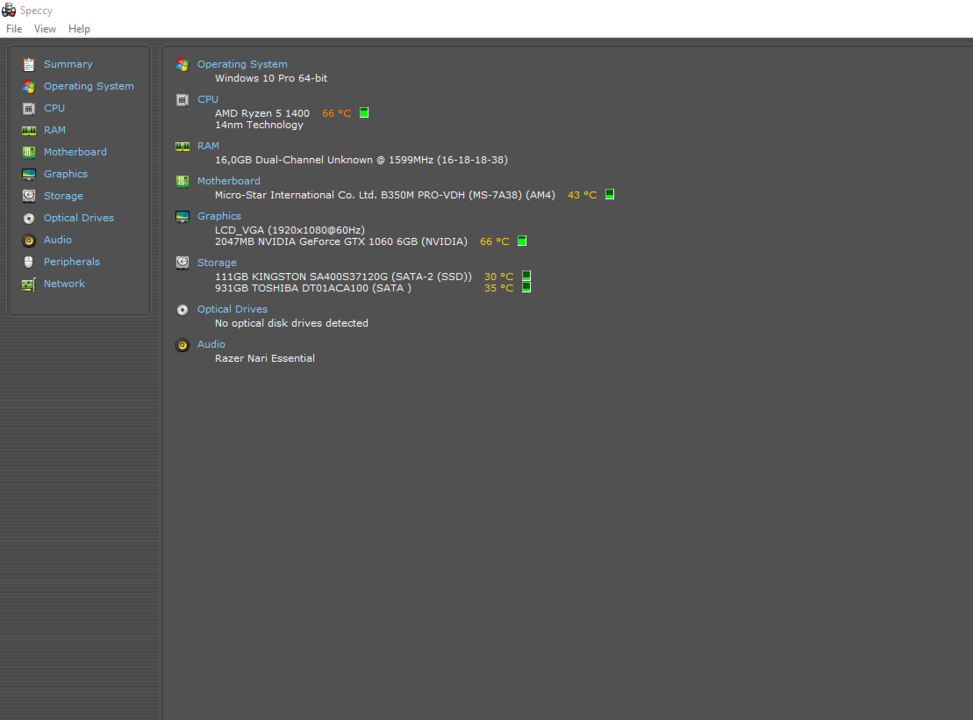Open the Audio heading link in summary
Screen dimensions: 973x720
click(x=211, y=344)
